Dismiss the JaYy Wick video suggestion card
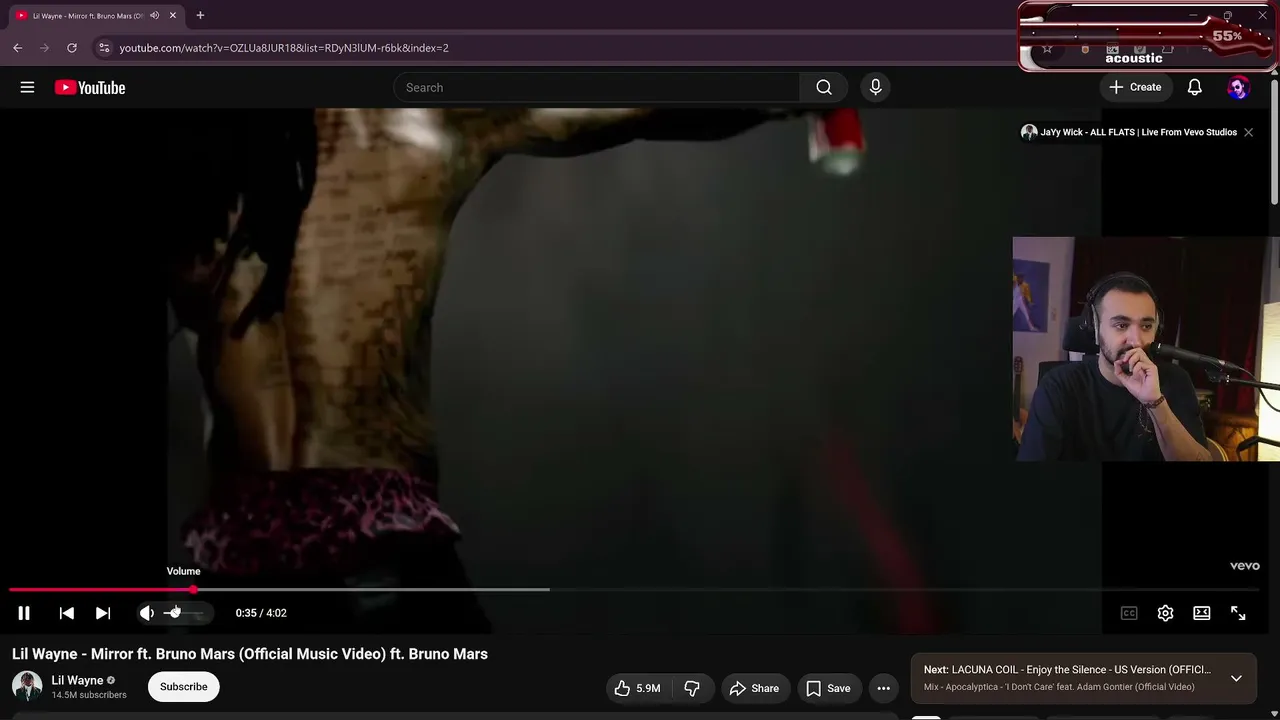 (x=1248, y=132)
